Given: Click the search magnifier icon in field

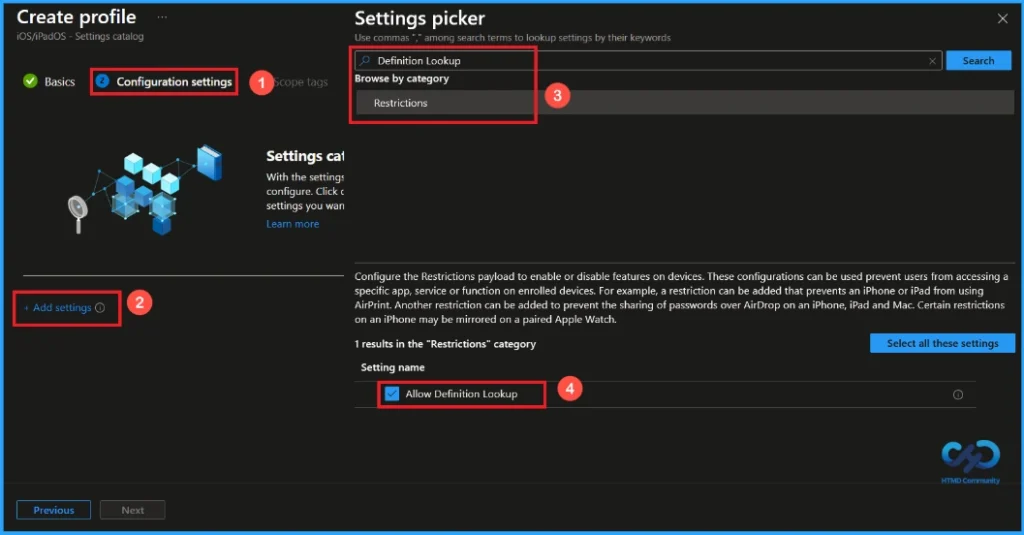Looking at the screenshot, I should click(365, 61).
